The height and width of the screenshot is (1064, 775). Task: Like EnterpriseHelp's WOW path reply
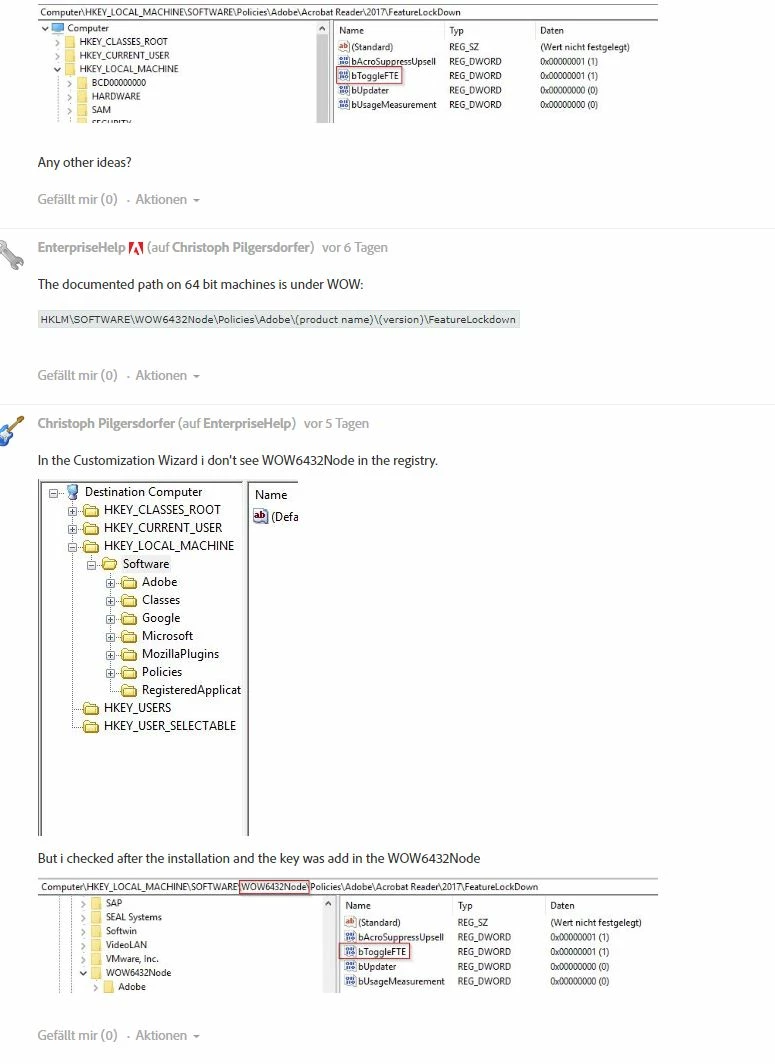click(x=77, y=375)
